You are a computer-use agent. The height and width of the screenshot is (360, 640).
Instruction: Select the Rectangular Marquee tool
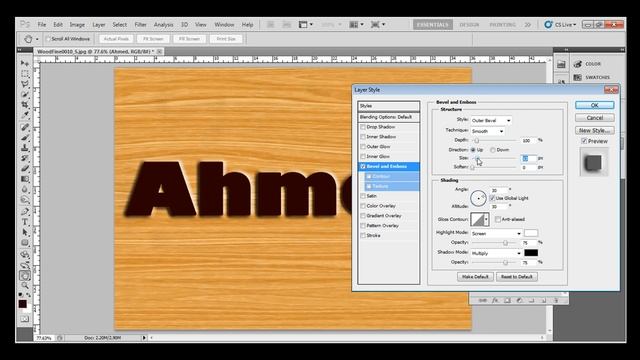pos(25,74)
